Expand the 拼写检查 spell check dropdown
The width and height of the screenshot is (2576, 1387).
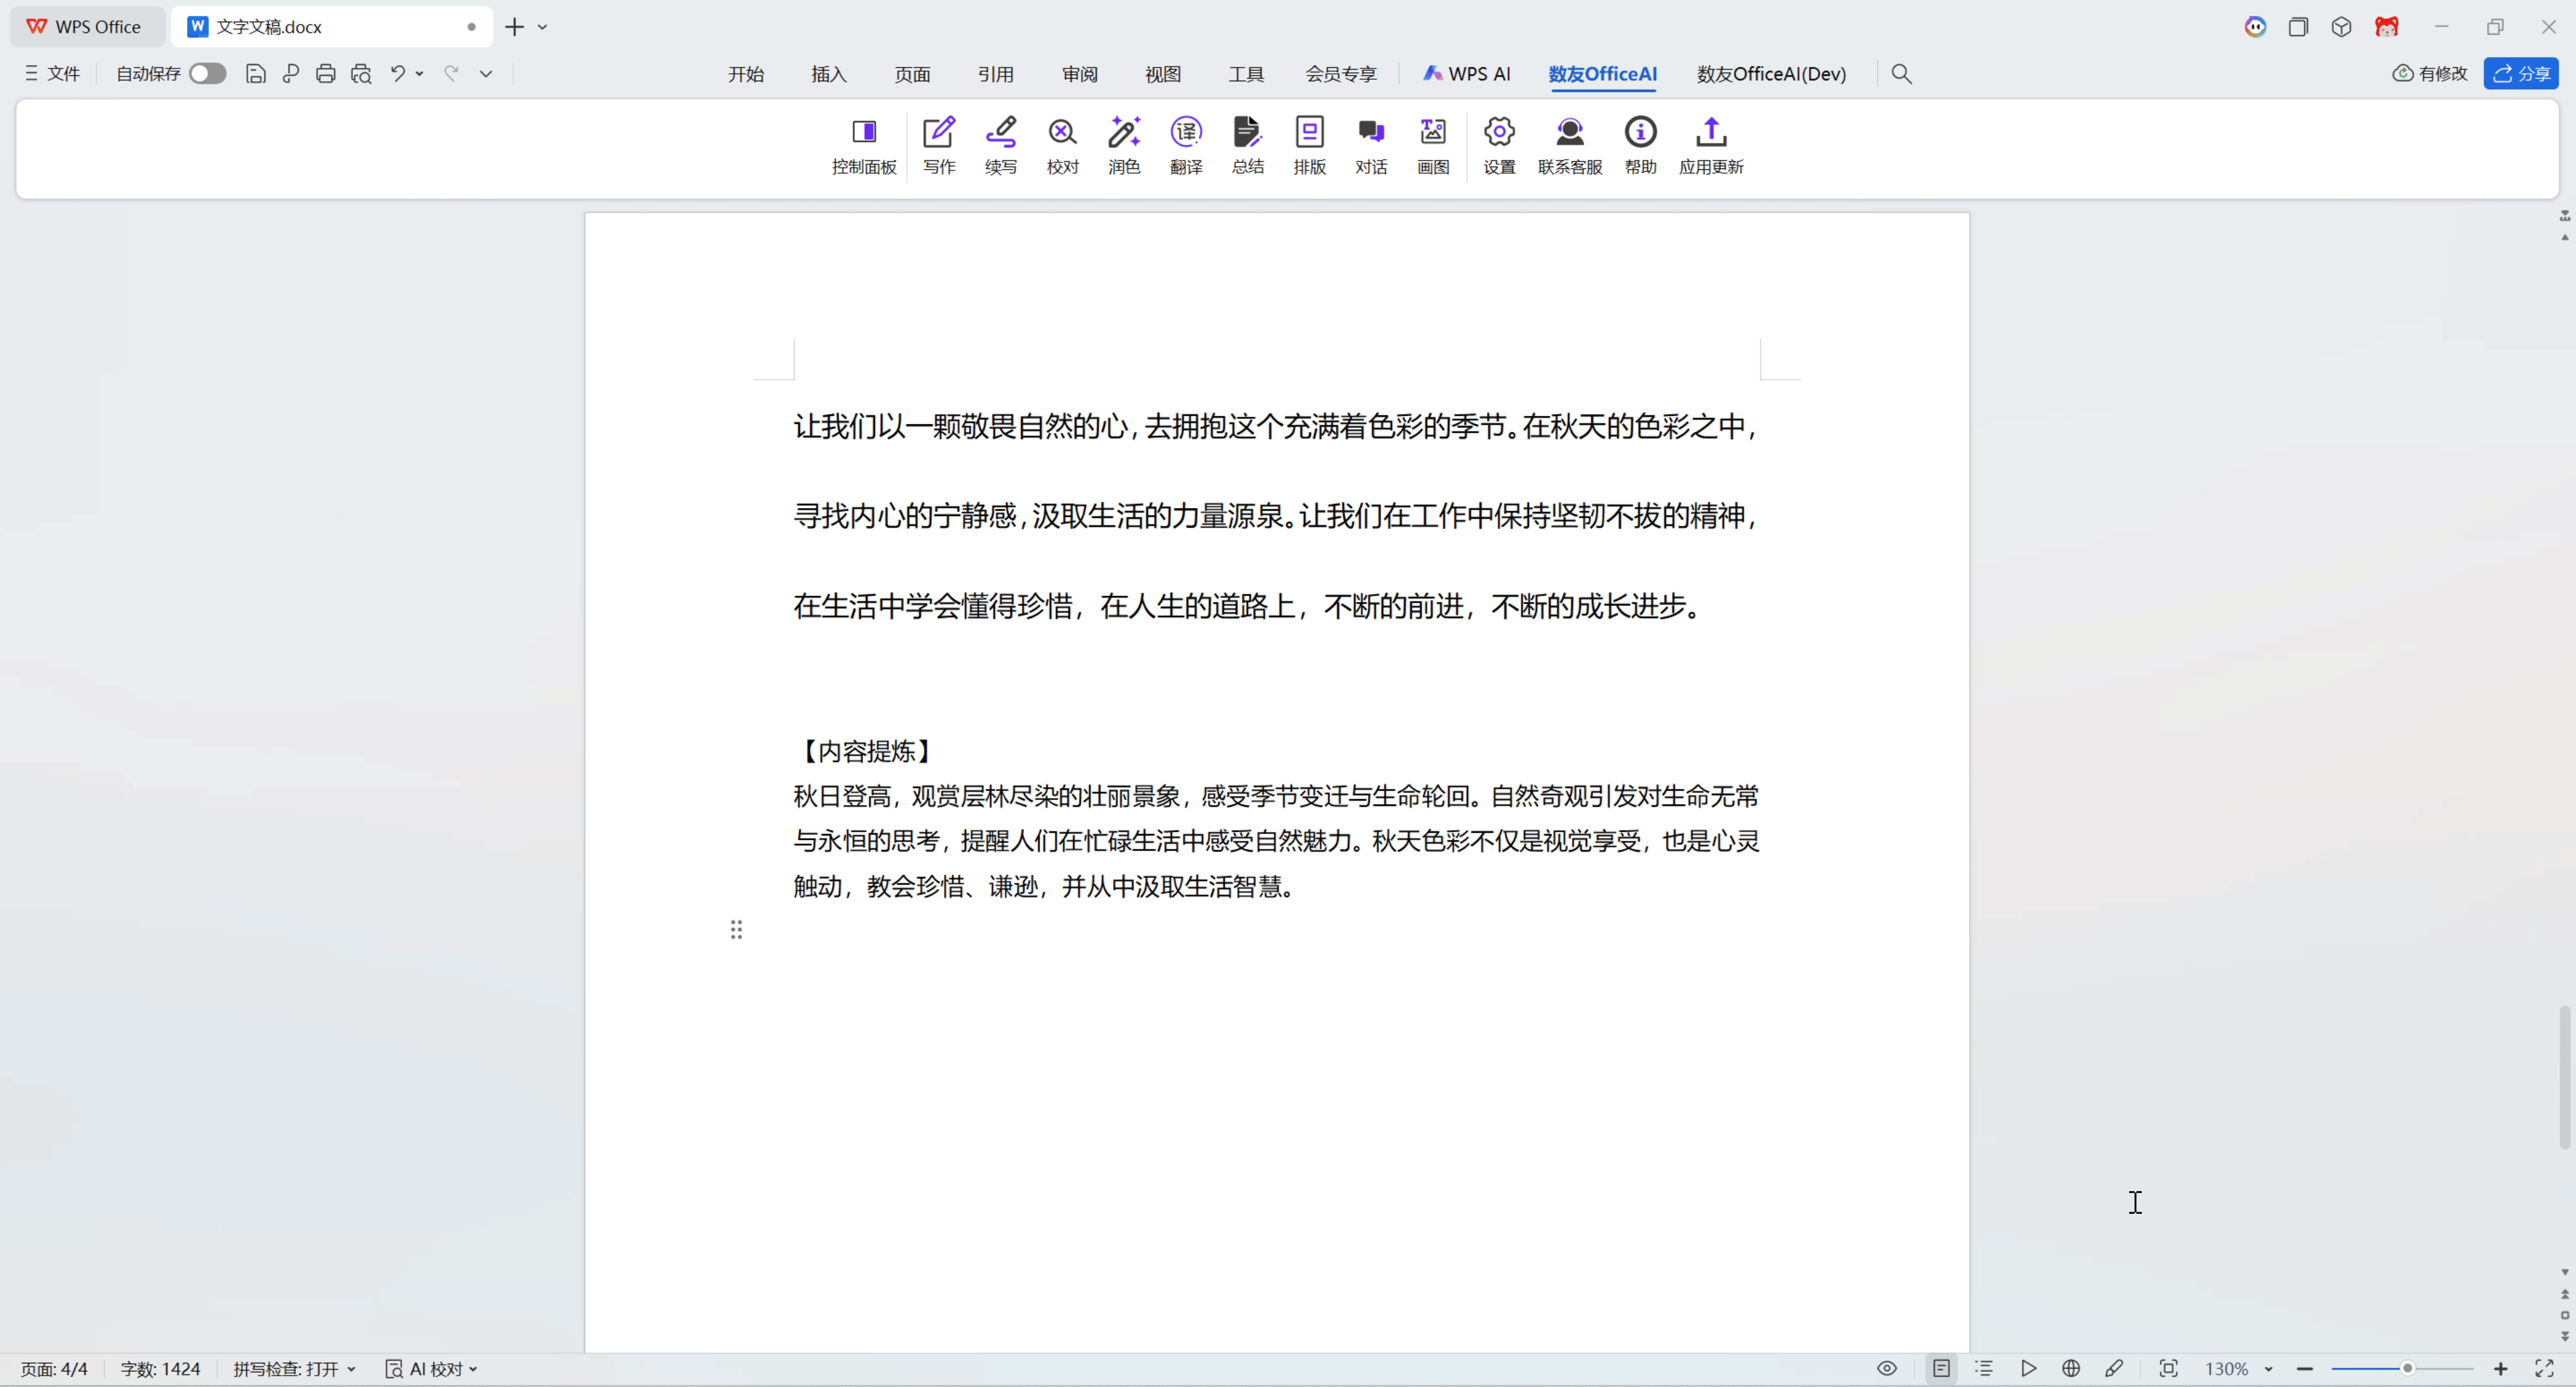pyautogui.click(x=294, y=1368)
